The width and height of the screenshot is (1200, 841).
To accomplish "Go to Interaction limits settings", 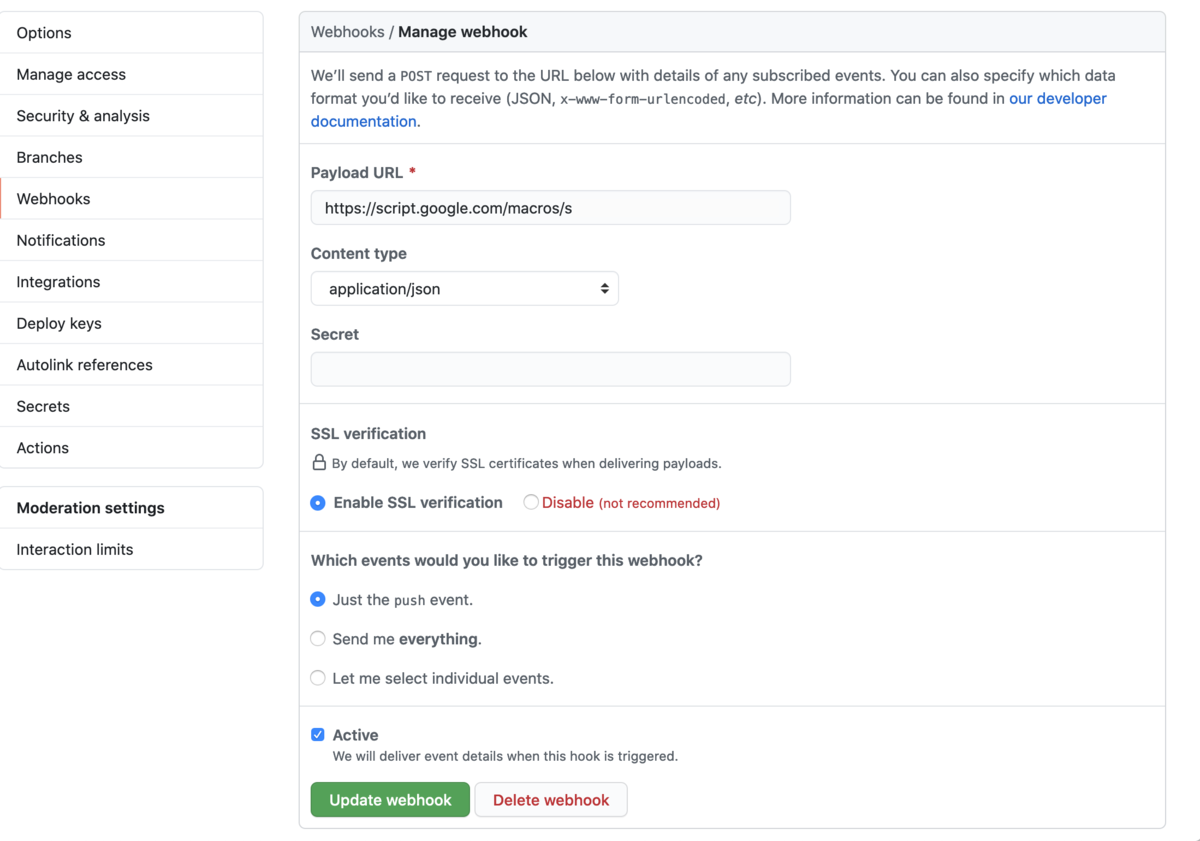I will click(x=74, y=549).
